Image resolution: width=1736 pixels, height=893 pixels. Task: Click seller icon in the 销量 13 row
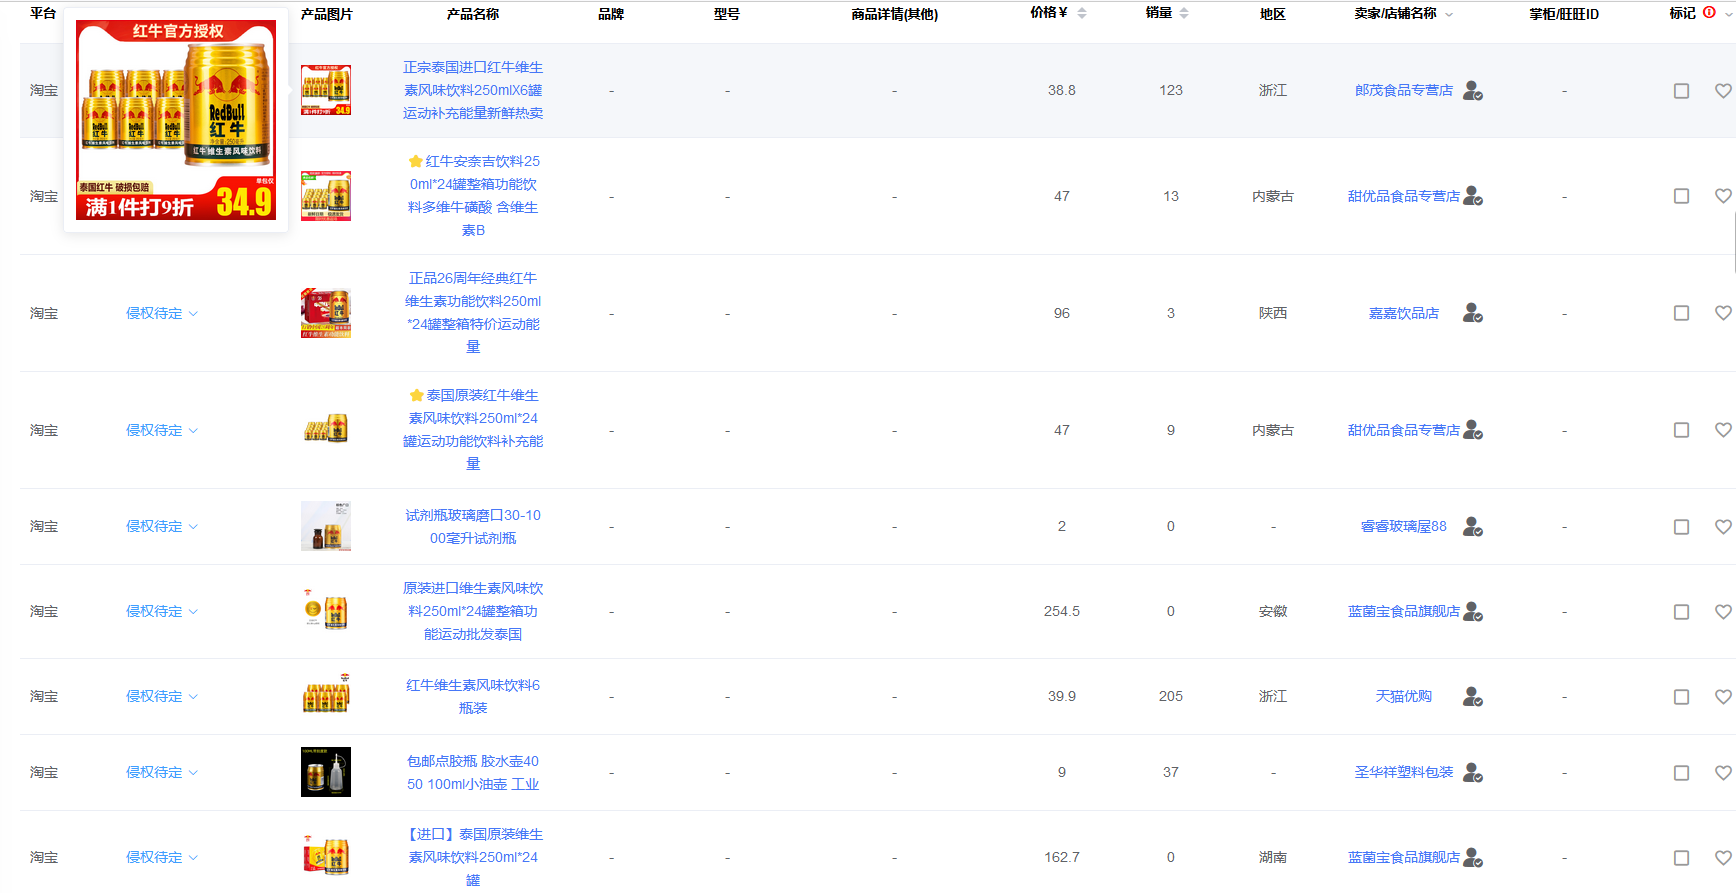(x=1472, y=197)
